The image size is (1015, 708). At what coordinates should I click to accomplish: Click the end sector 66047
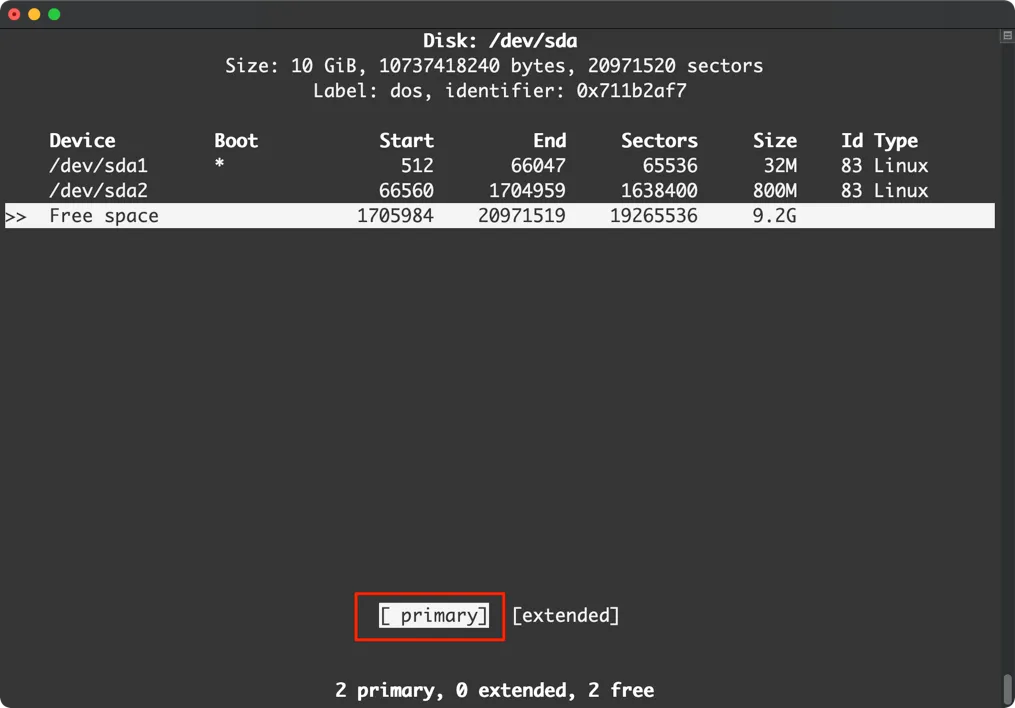[538, 166]
